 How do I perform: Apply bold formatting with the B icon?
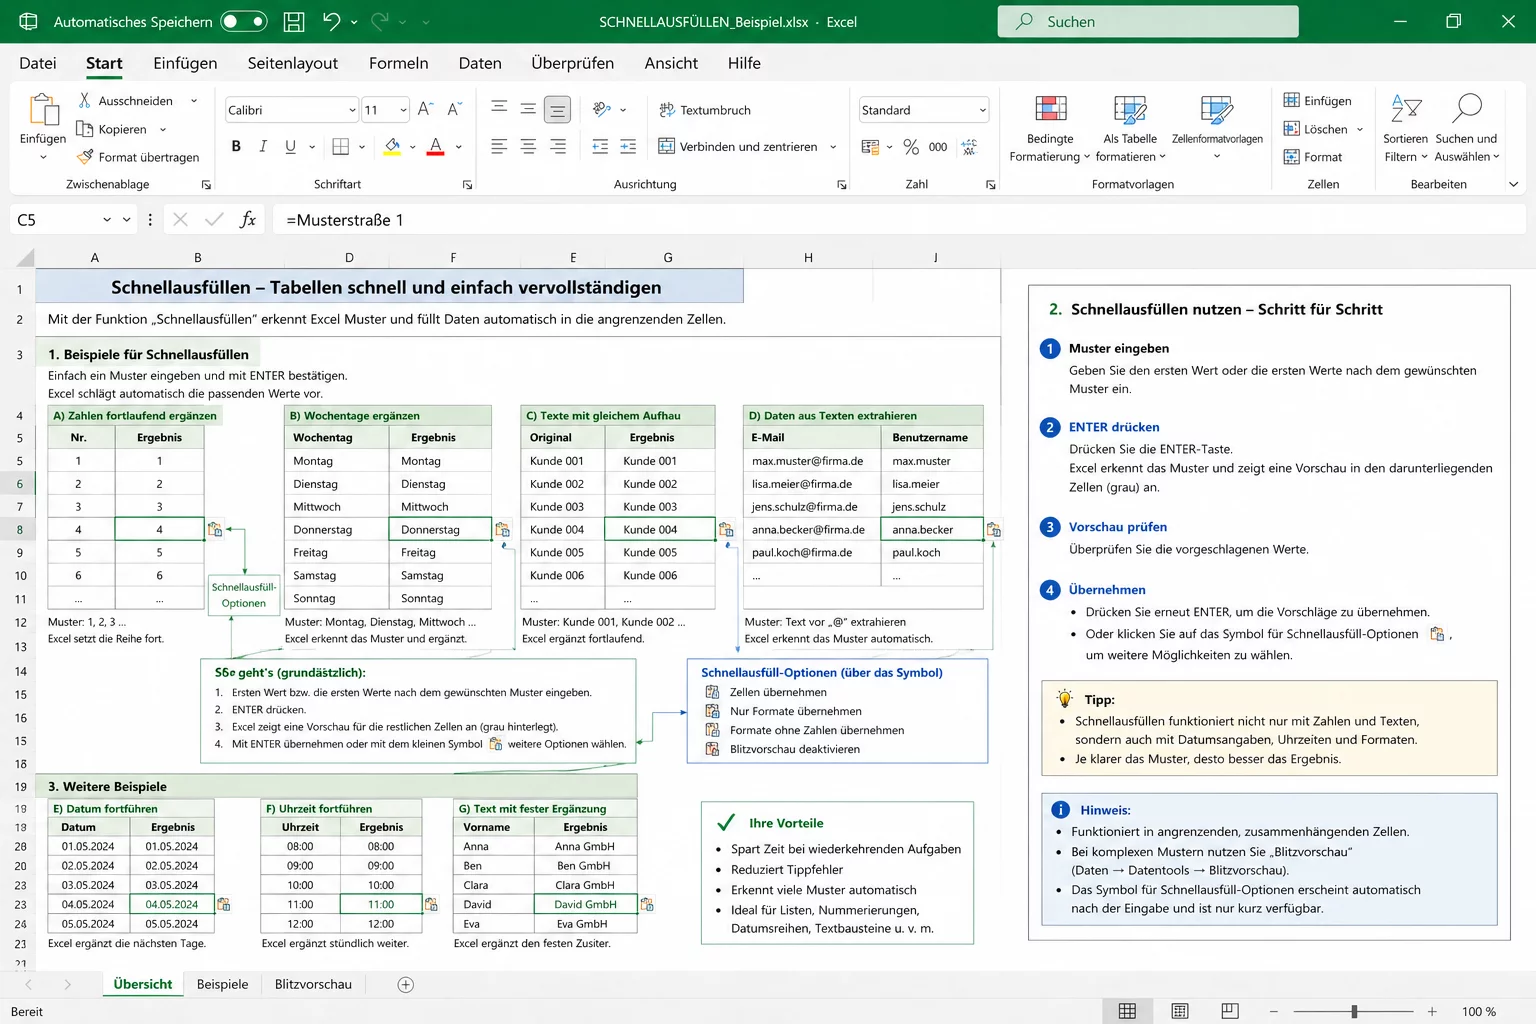point(236,146)
